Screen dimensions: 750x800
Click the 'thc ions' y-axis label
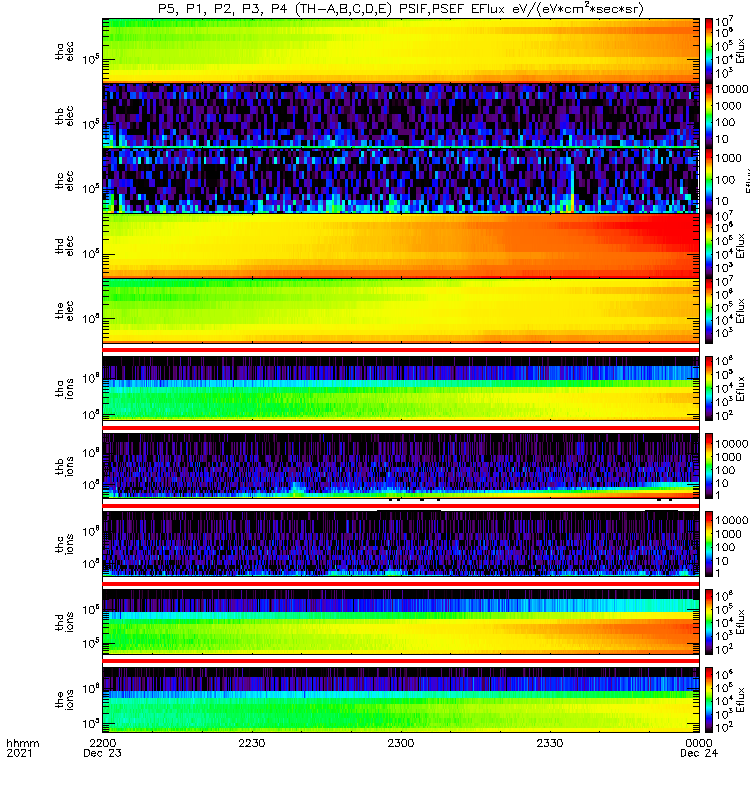click(64, 544)
